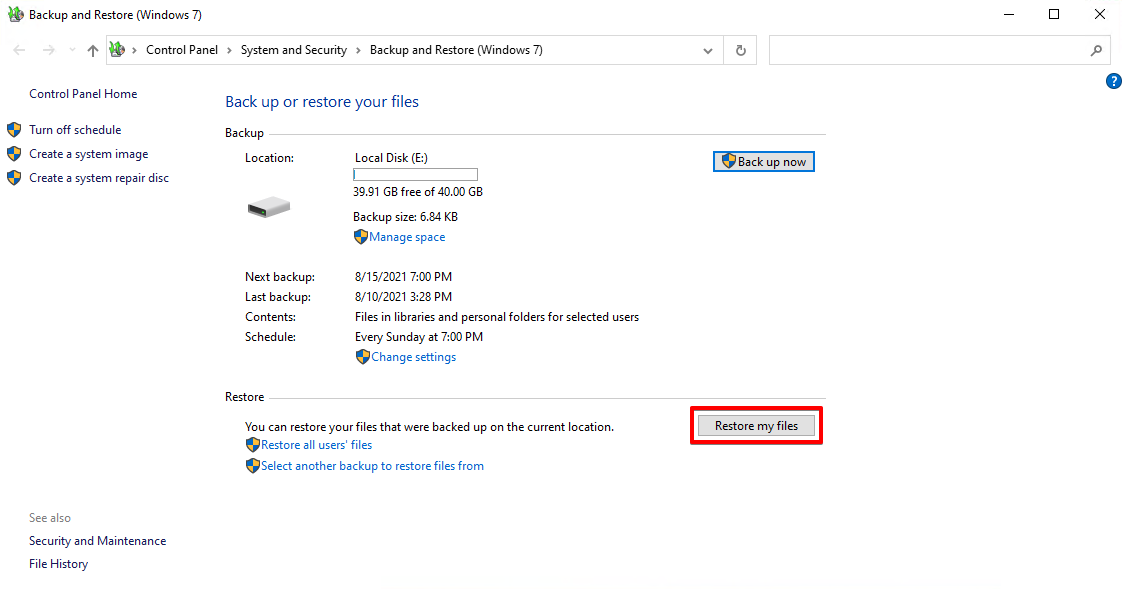Open System and Security from the breadcrumb
This screenshot has height=590, width=1122.
tap(293, 49)
